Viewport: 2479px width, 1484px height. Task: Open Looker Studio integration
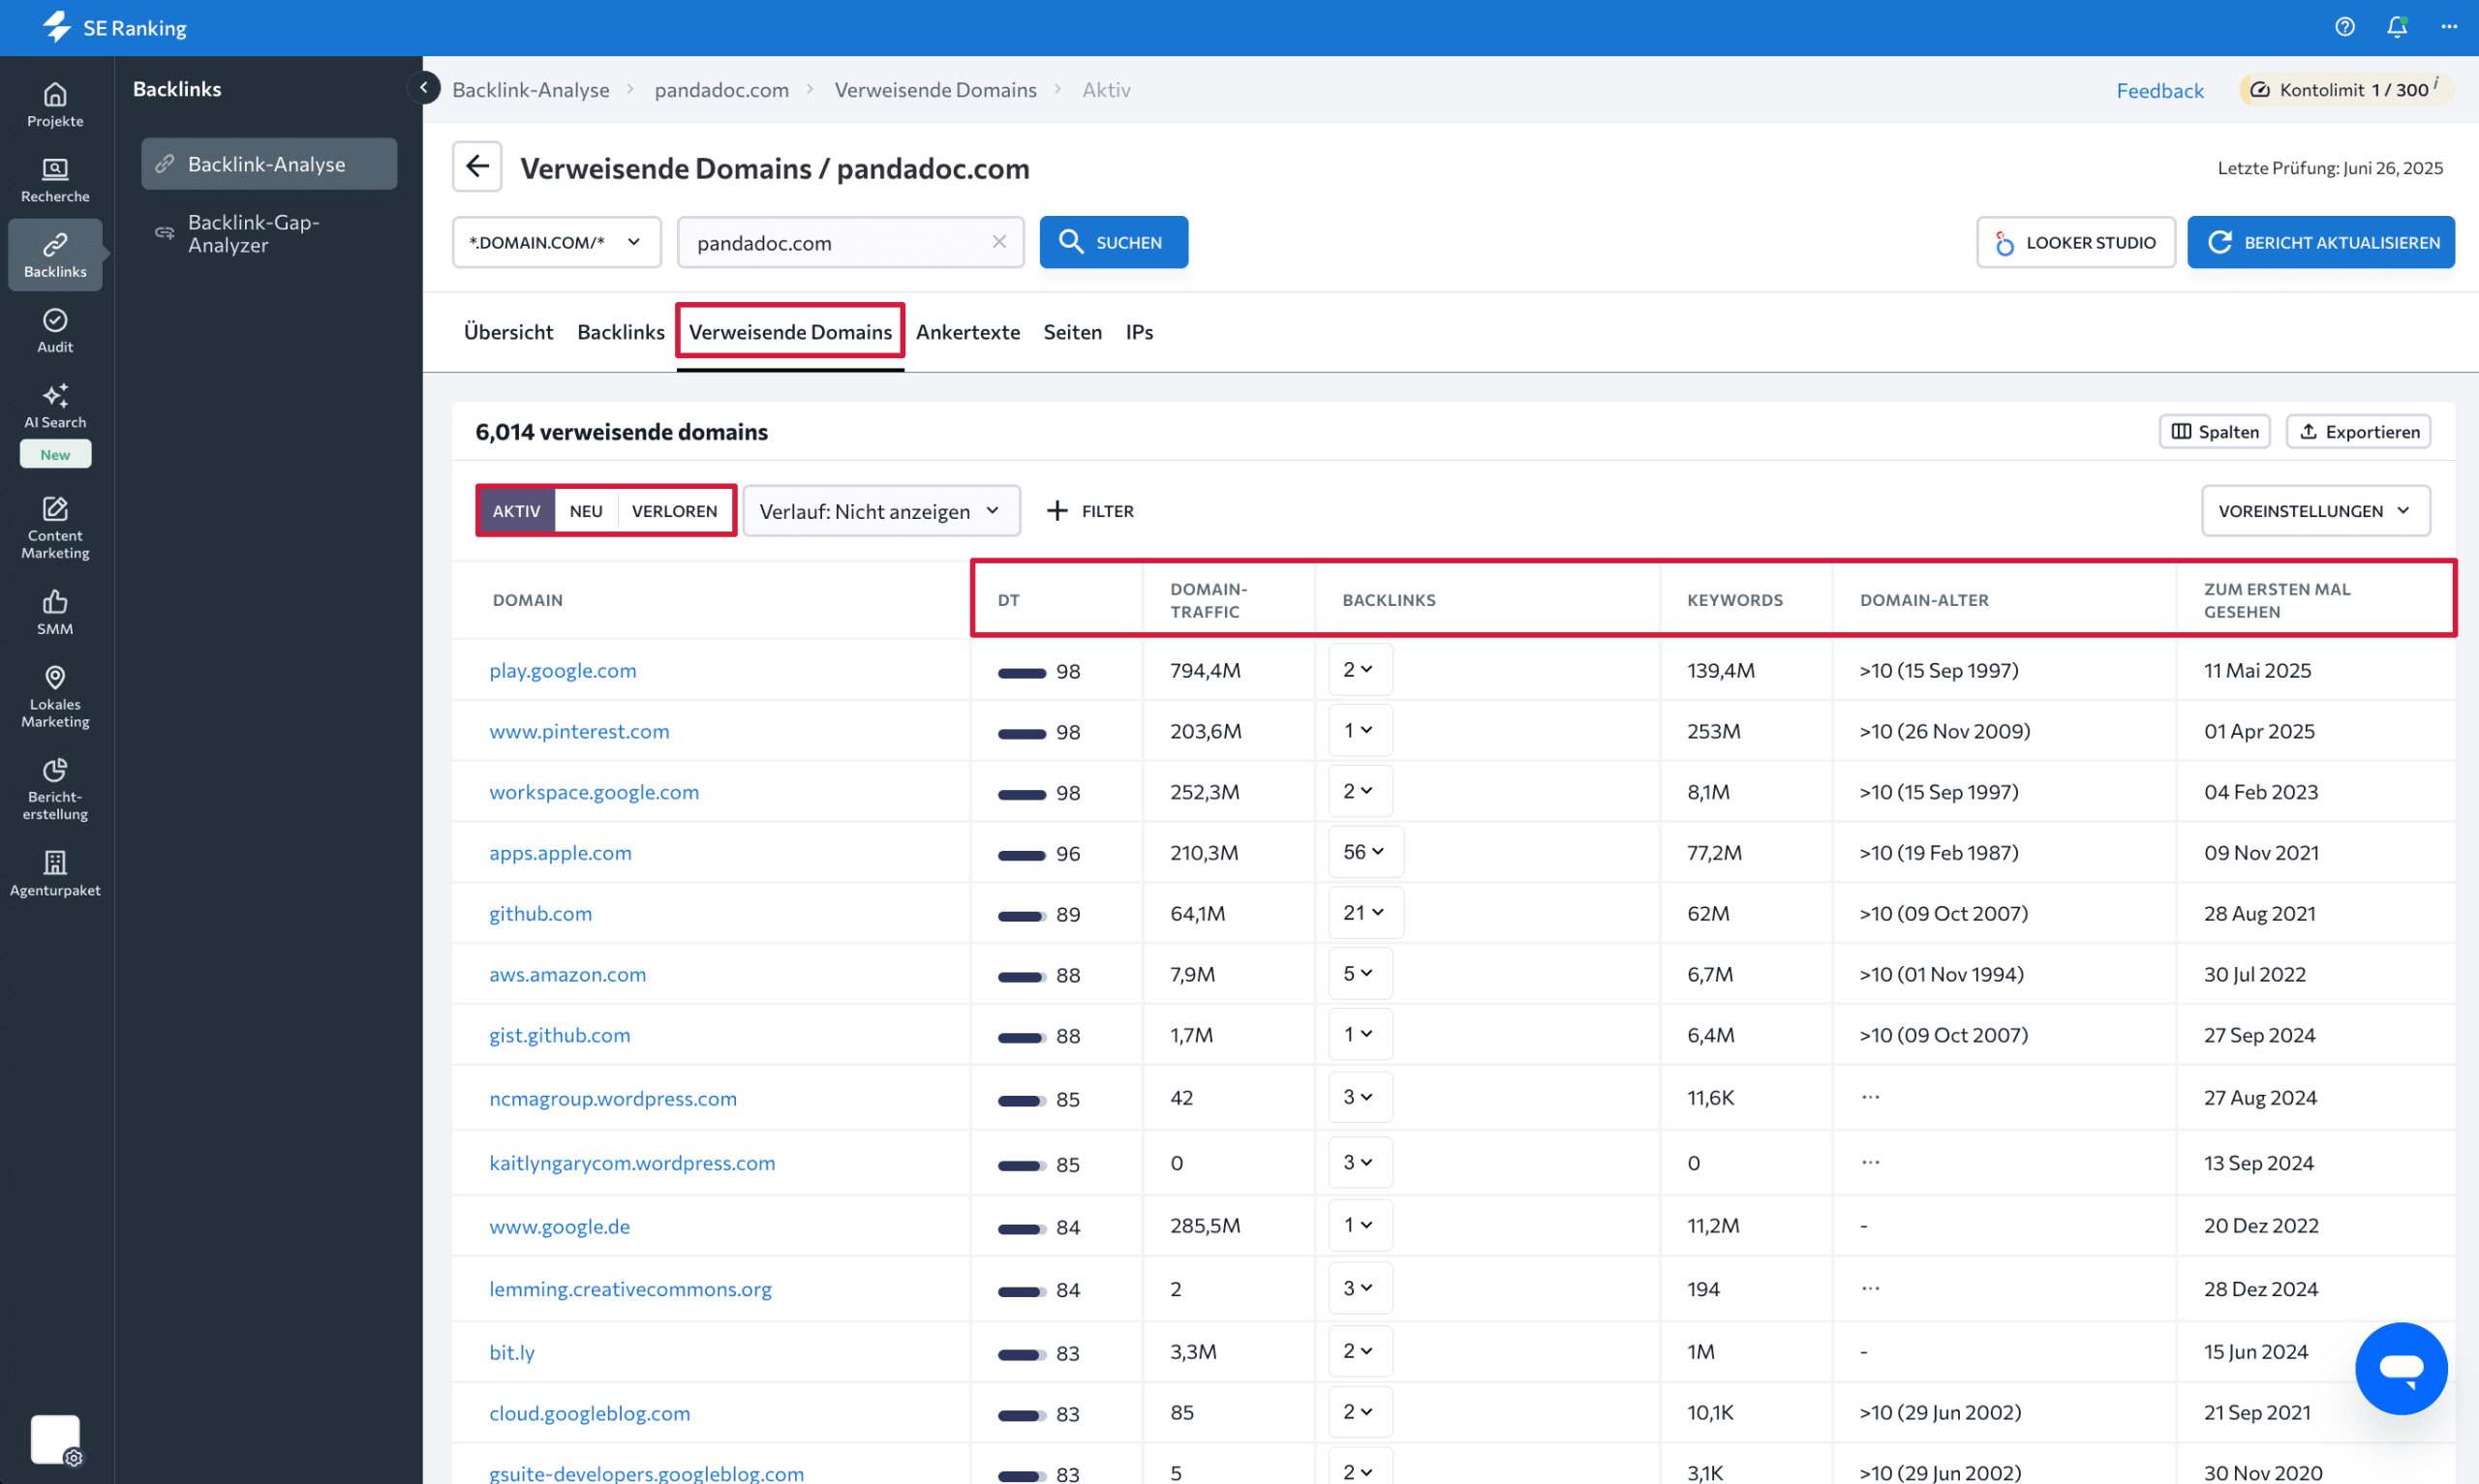pos(2075,242)
